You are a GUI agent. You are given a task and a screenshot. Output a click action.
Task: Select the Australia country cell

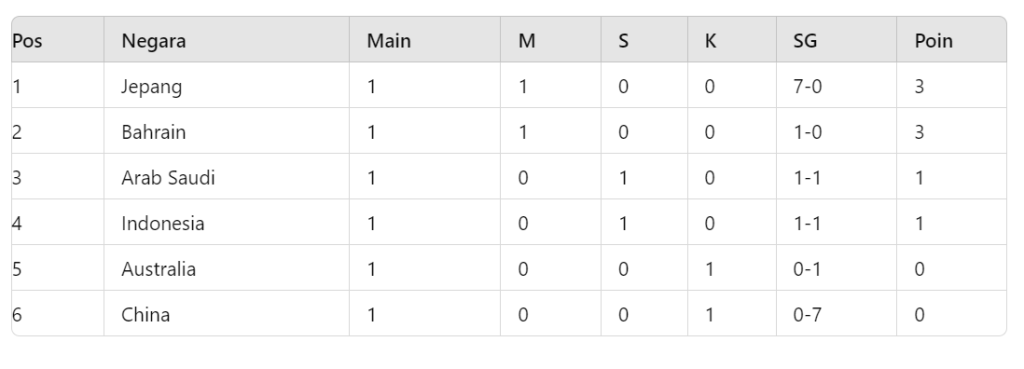(226, 269)
